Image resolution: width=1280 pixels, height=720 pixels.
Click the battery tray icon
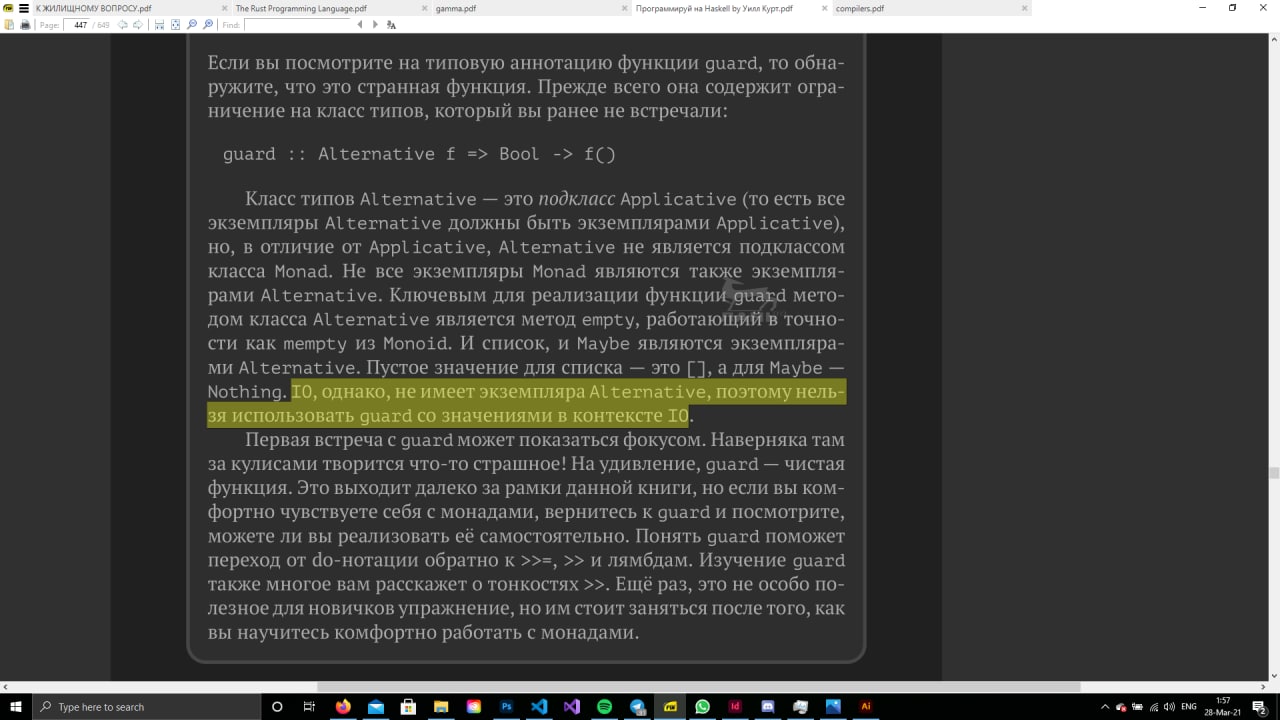[1137, 706]
